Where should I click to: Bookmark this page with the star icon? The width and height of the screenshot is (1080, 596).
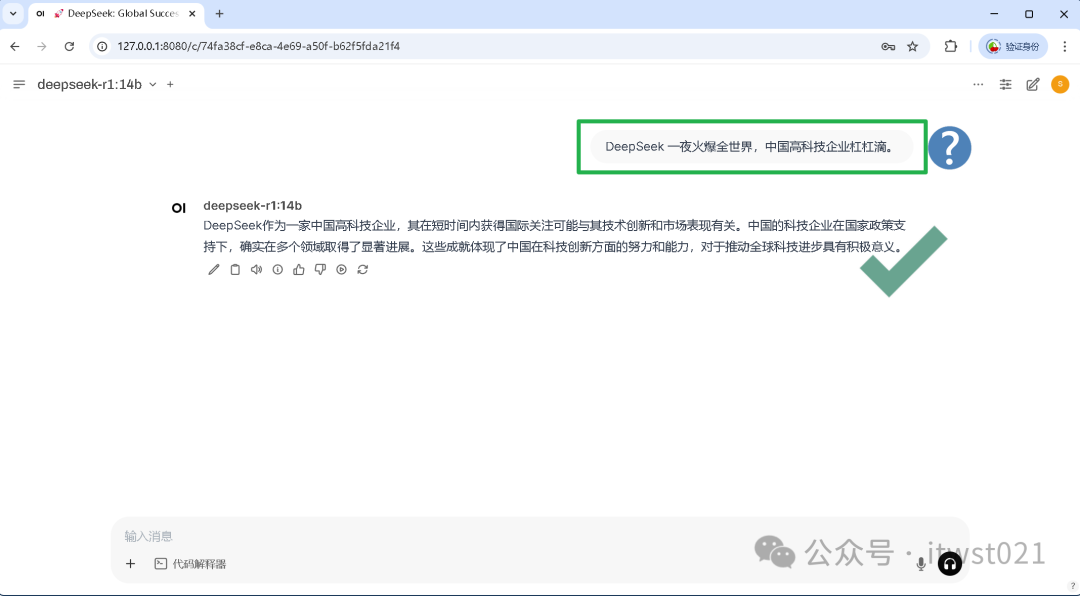pos(913,46)
